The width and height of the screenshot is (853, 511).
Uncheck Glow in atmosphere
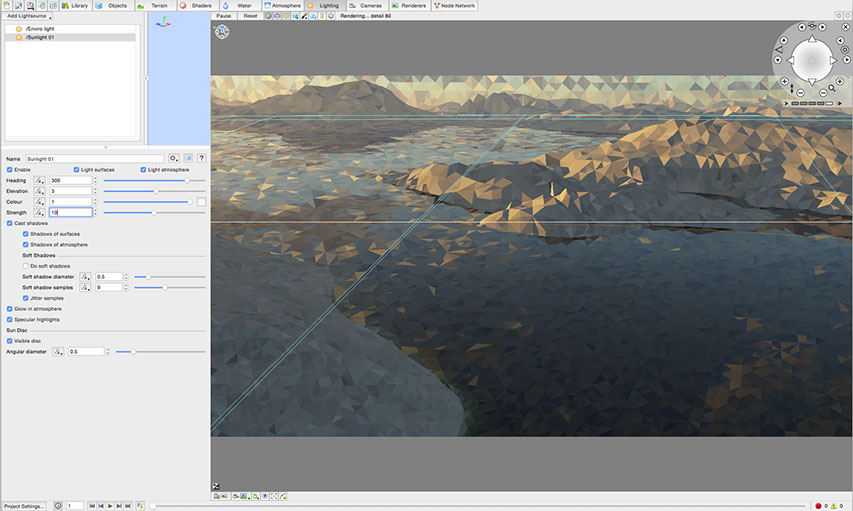(10, 309)
